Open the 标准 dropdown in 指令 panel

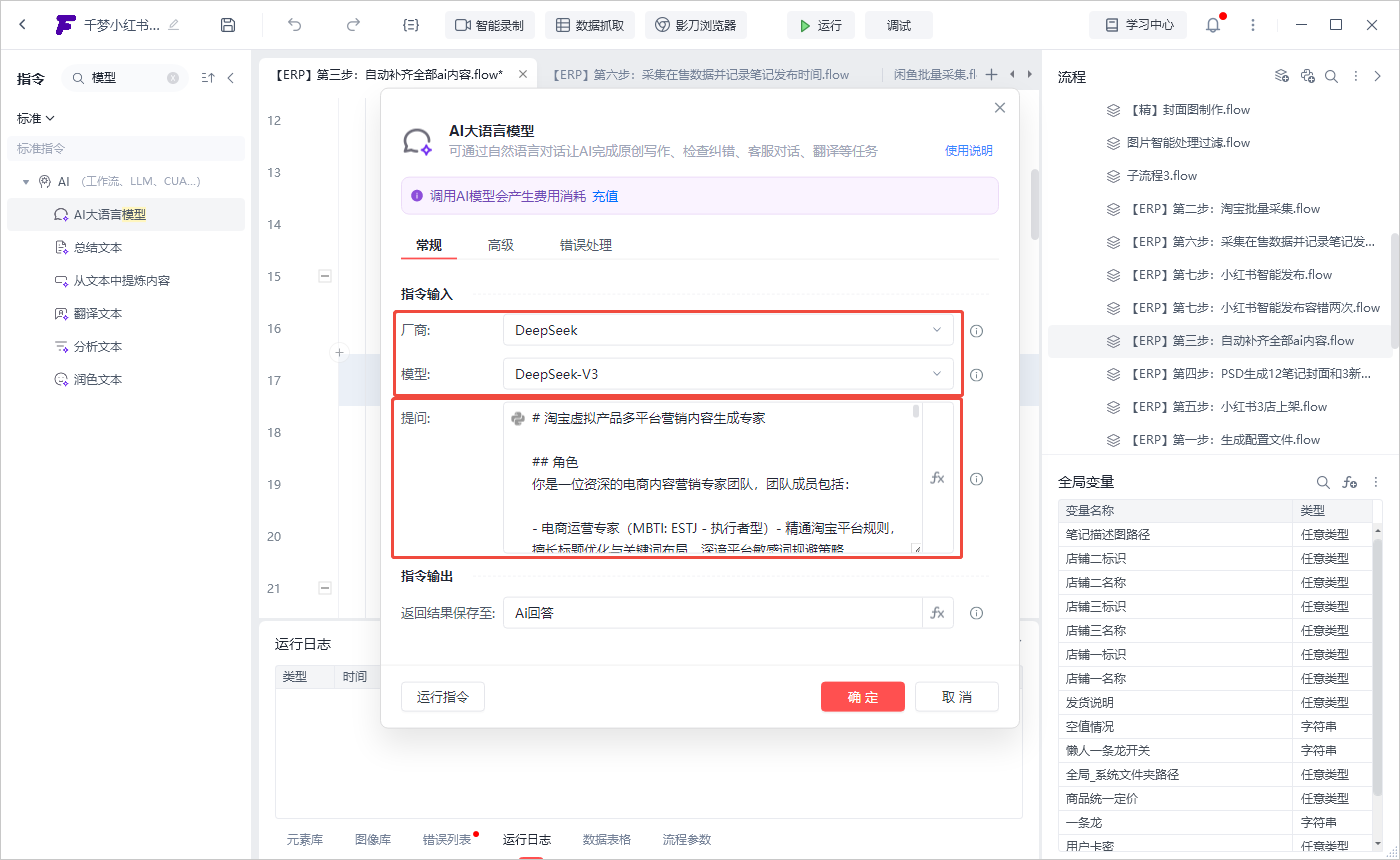[35, 118]
